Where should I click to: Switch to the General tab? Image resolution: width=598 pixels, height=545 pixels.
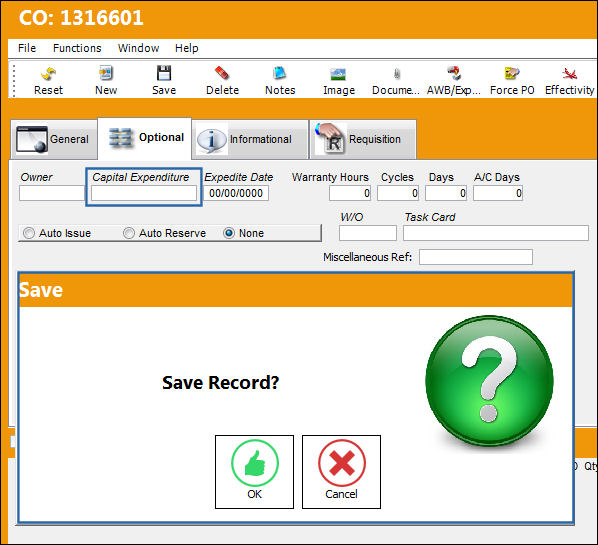54,139
